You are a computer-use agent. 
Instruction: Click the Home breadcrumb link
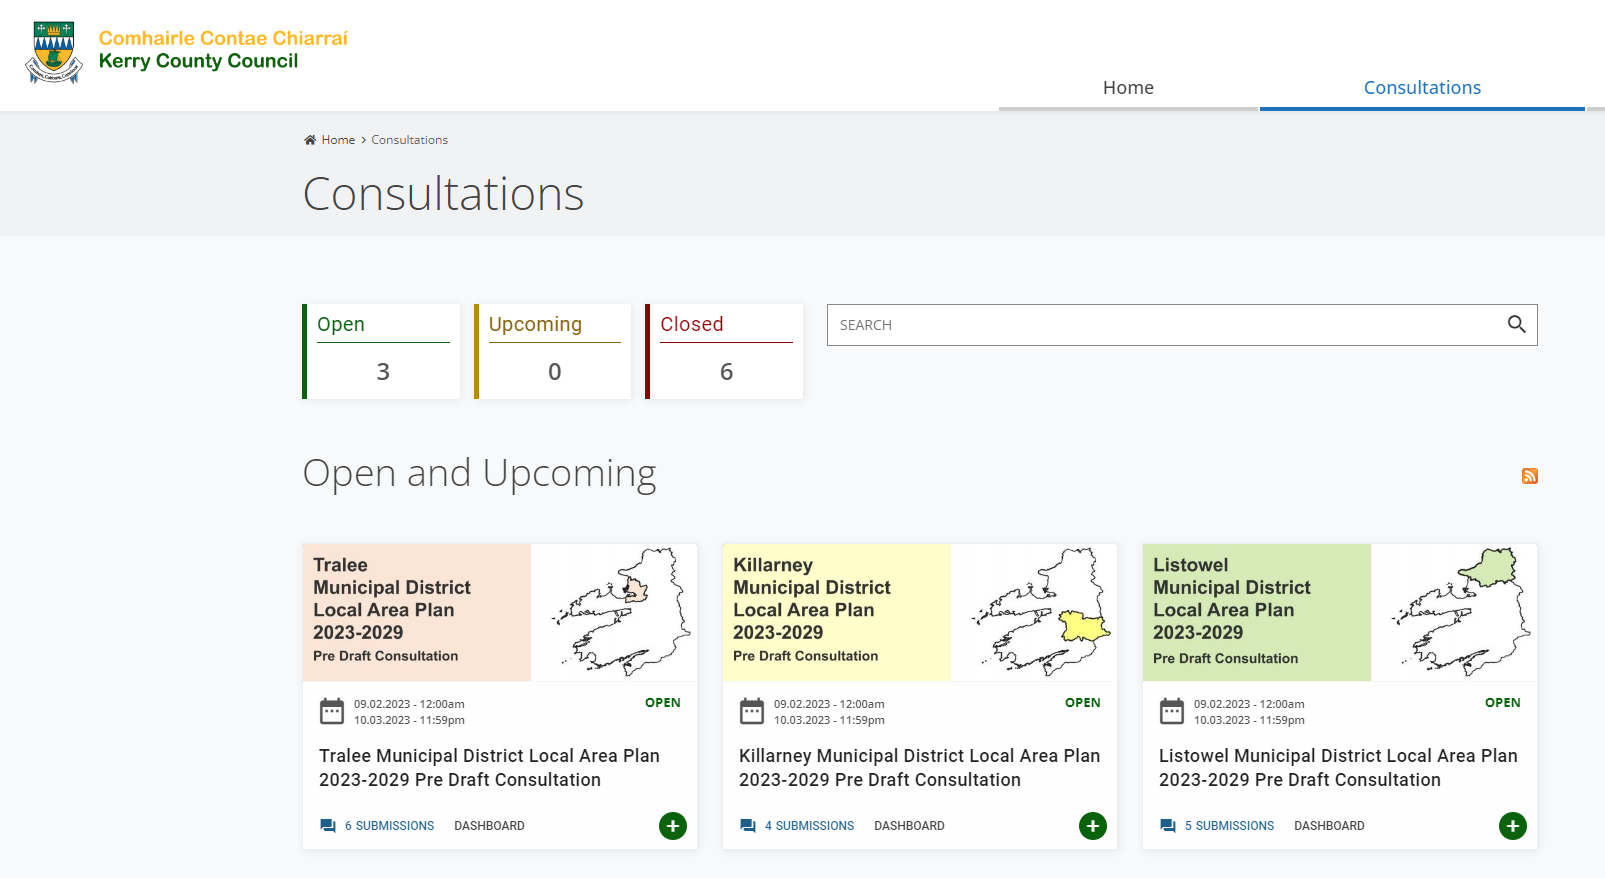tap(338, 140)
